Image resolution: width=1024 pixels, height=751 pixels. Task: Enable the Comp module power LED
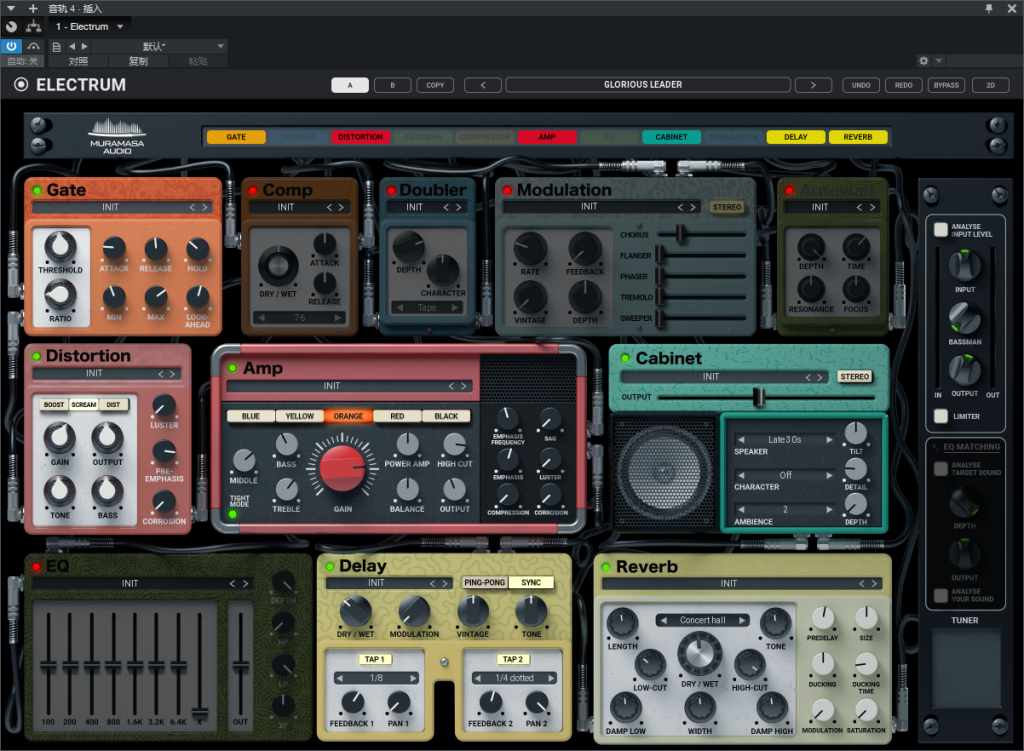point(253,191)
